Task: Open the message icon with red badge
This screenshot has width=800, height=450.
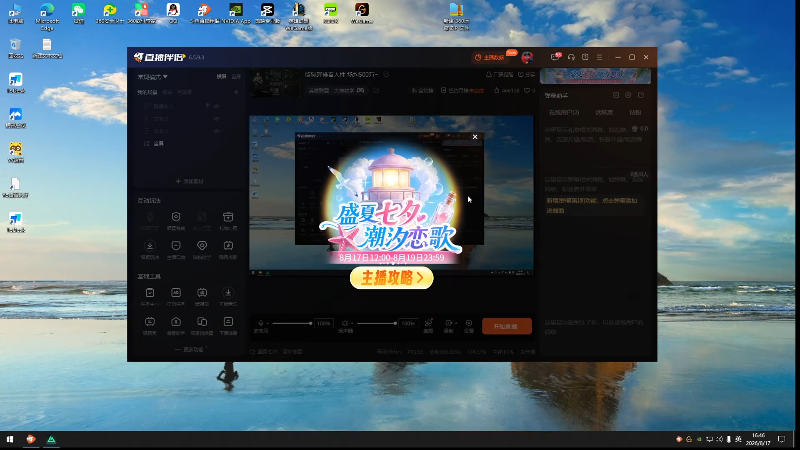Action: 555,57
